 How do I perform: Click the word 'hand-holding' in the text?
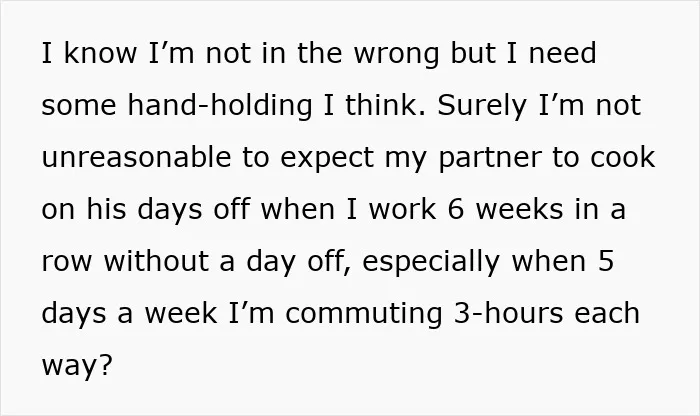(x=220, y=105)
